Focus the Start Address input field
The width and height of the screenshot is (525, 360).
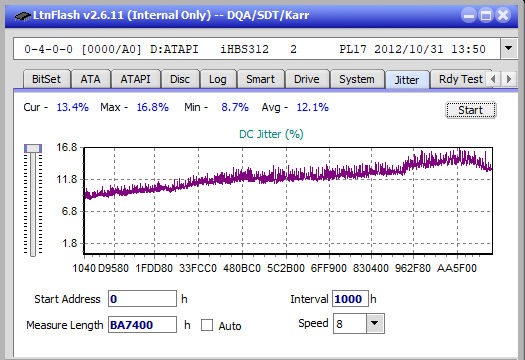click(x=142, y=298)
